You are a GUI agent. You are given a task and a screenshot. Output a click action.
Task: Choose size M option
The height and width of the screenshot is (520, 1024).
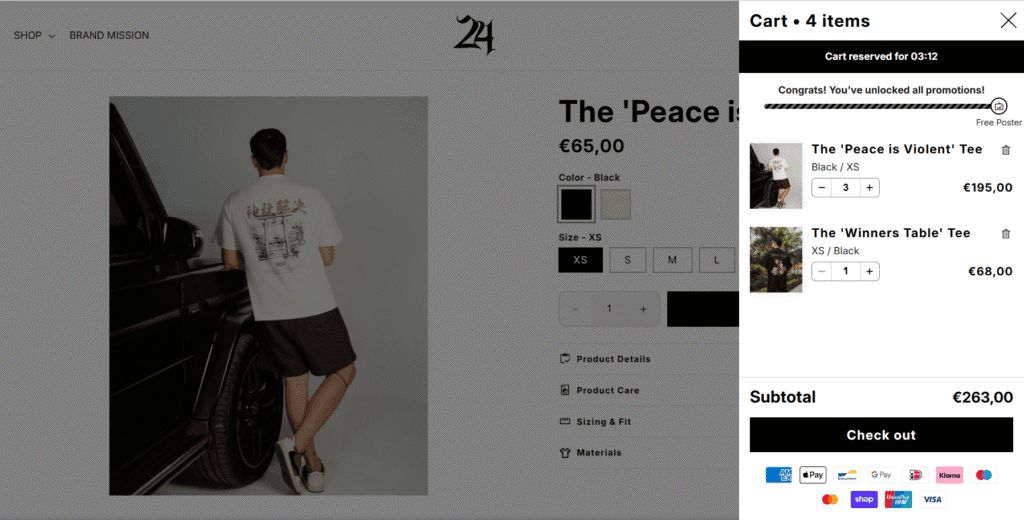(672, 259)
